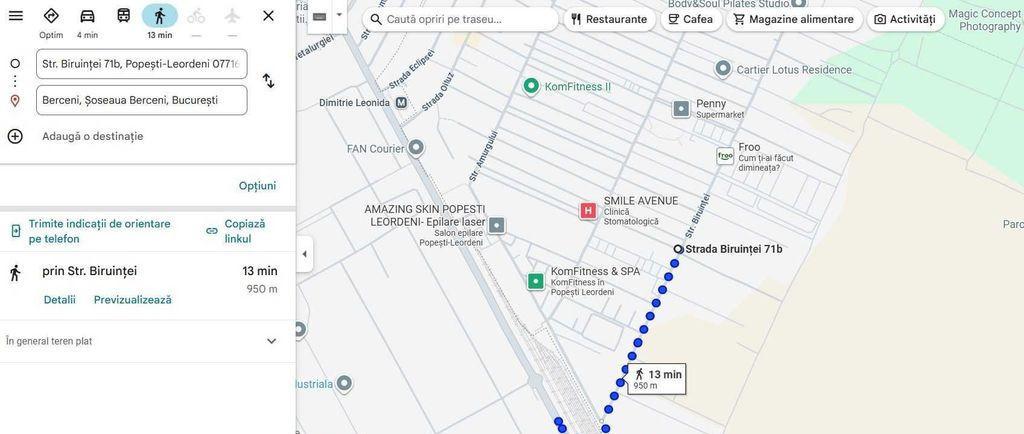Filter by Restaurante along the route

[608, 19]
